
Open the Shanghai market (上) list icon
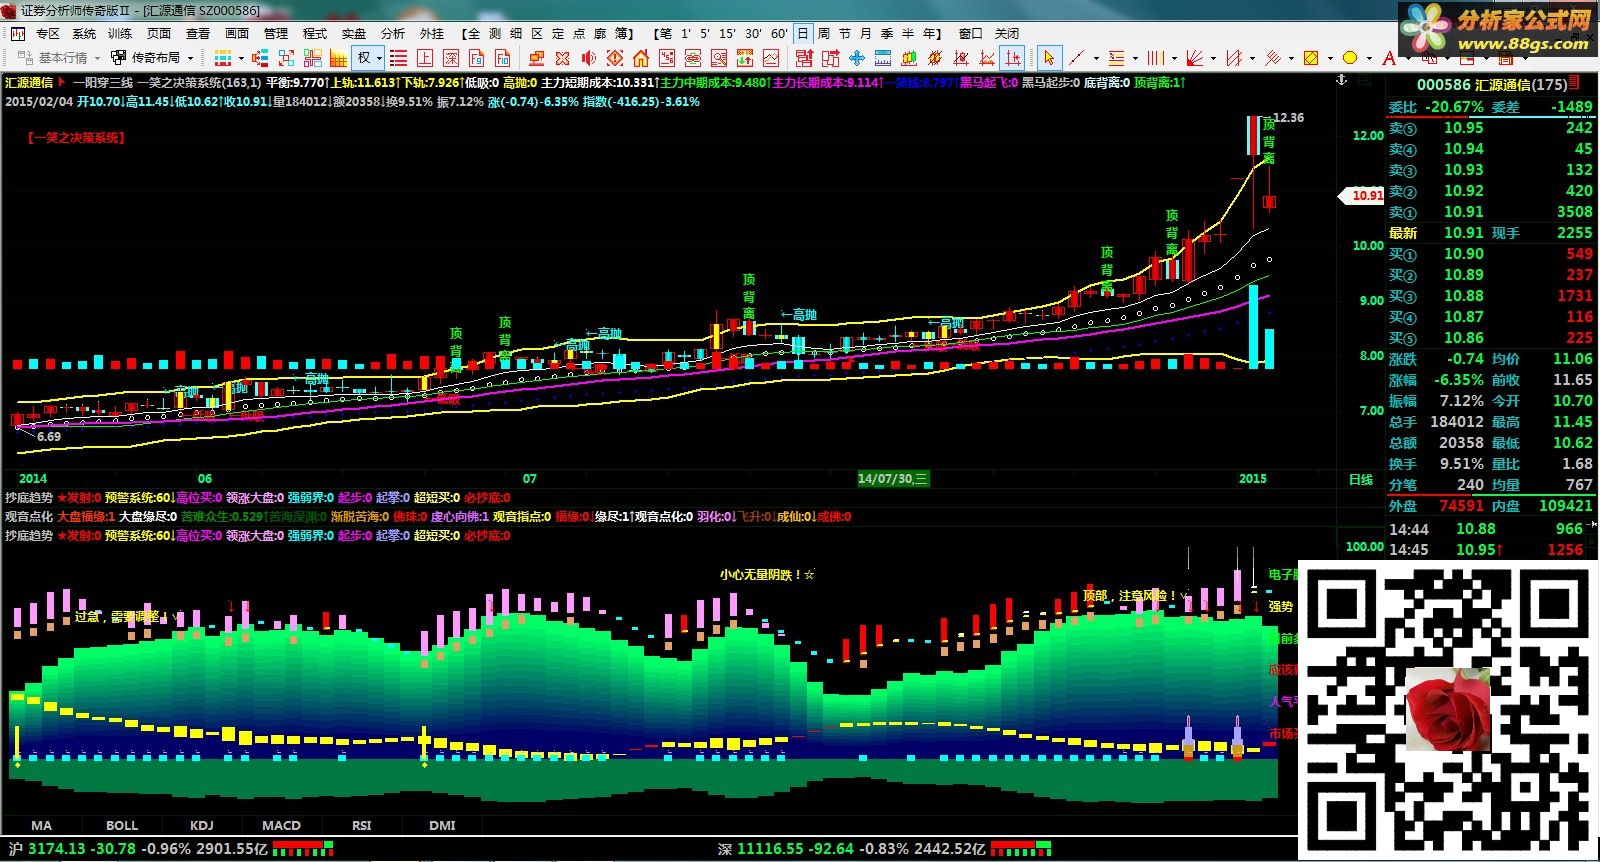coord(425,58)
